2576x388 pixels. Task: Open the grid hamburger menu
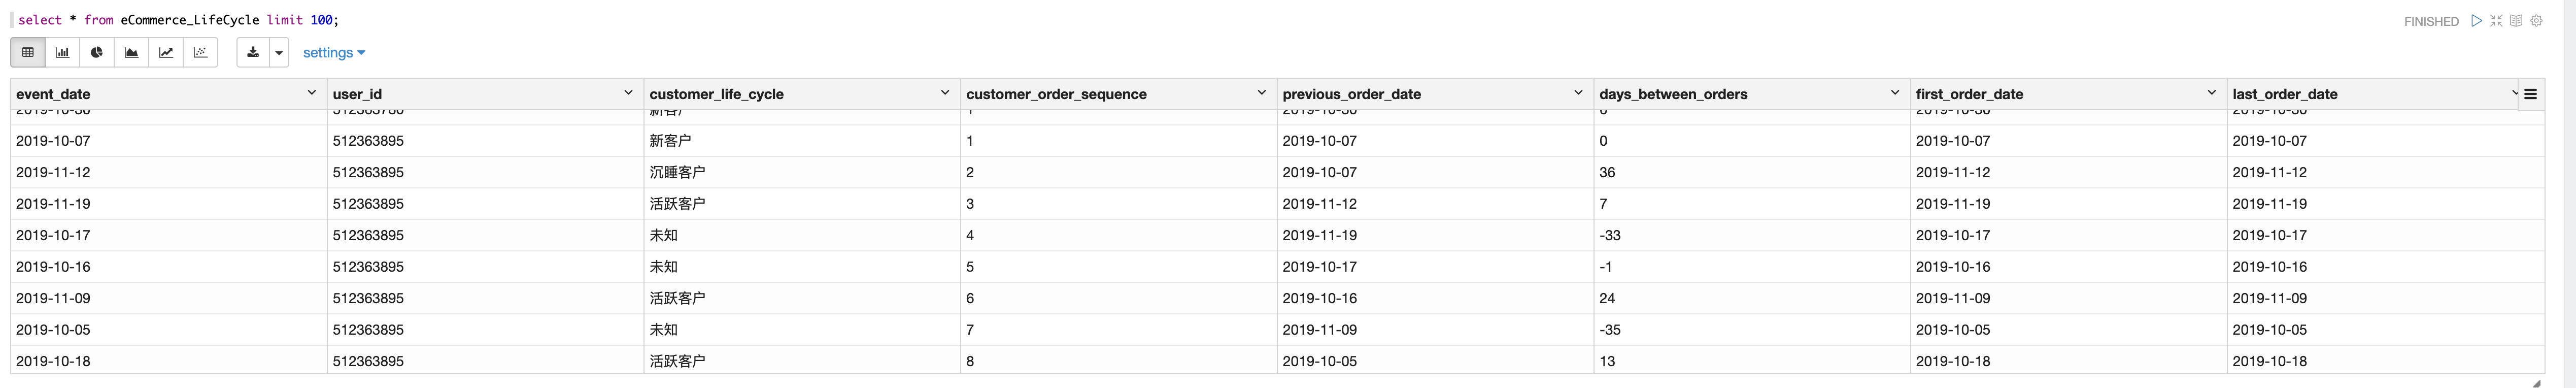click(2531, 94)
